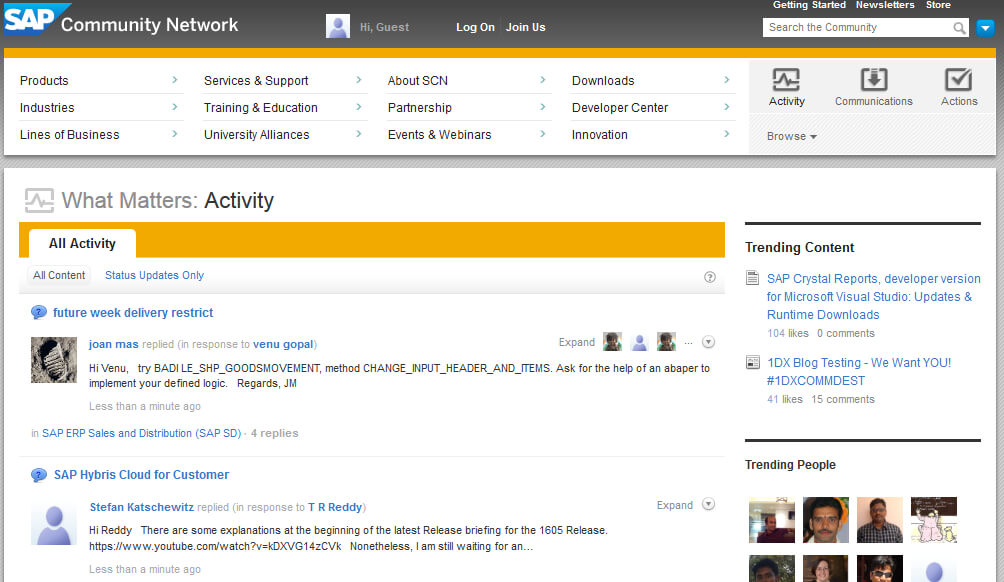Click the 1DX Blog Testing post icon
Viewport: 1004px width, 582px height.
[753, 363]
